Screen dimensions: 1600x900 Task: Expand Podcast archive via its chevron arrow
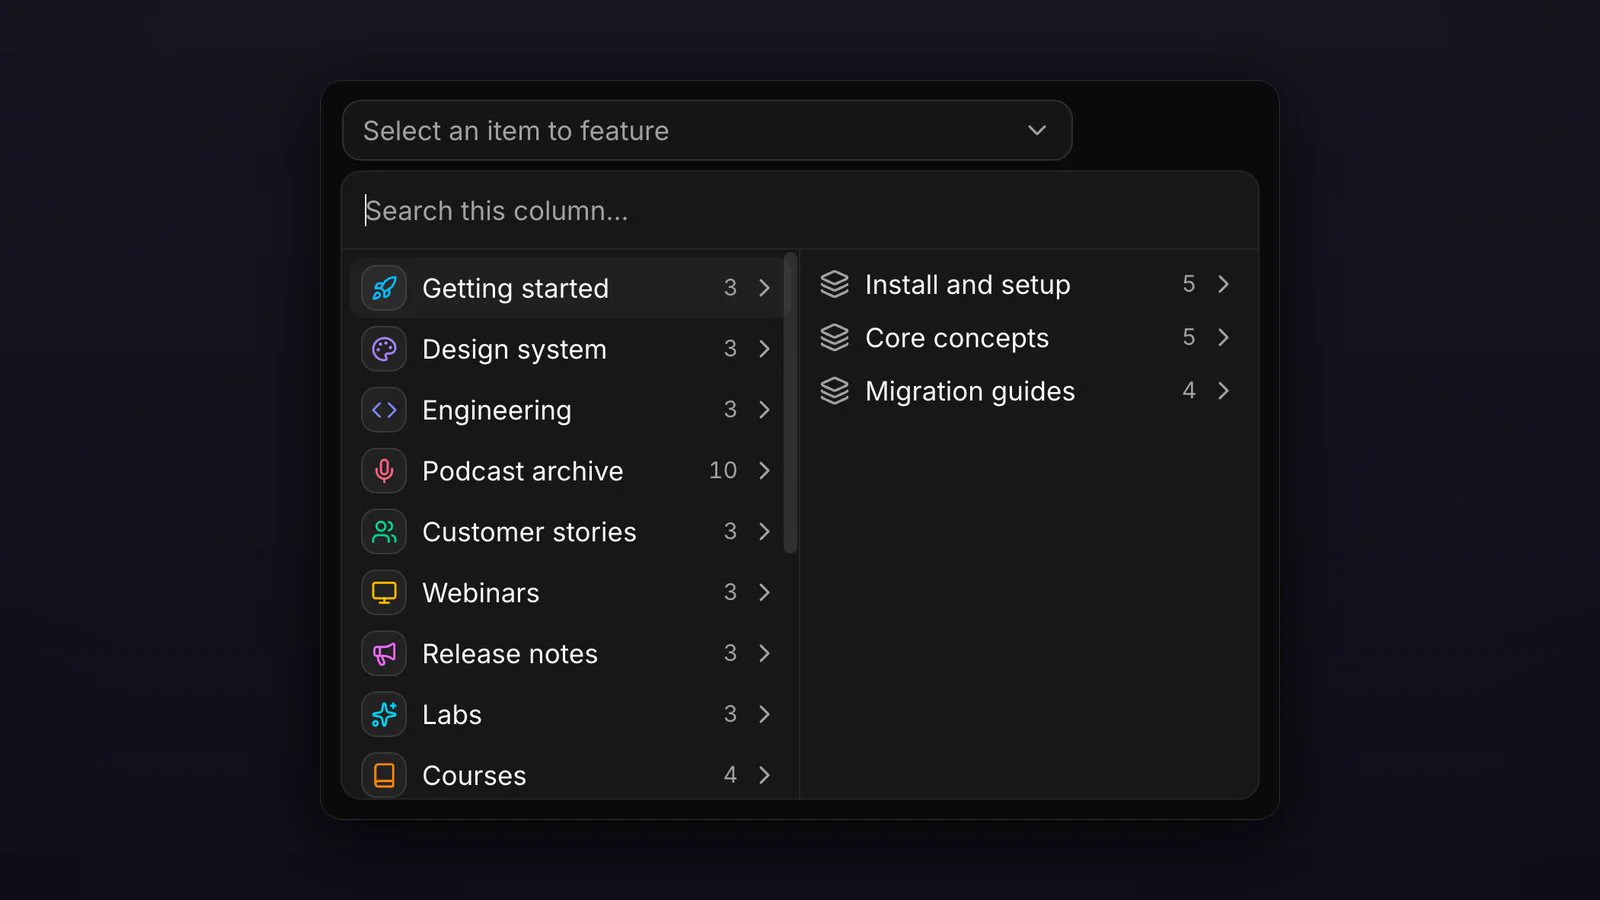pos(764,471)
